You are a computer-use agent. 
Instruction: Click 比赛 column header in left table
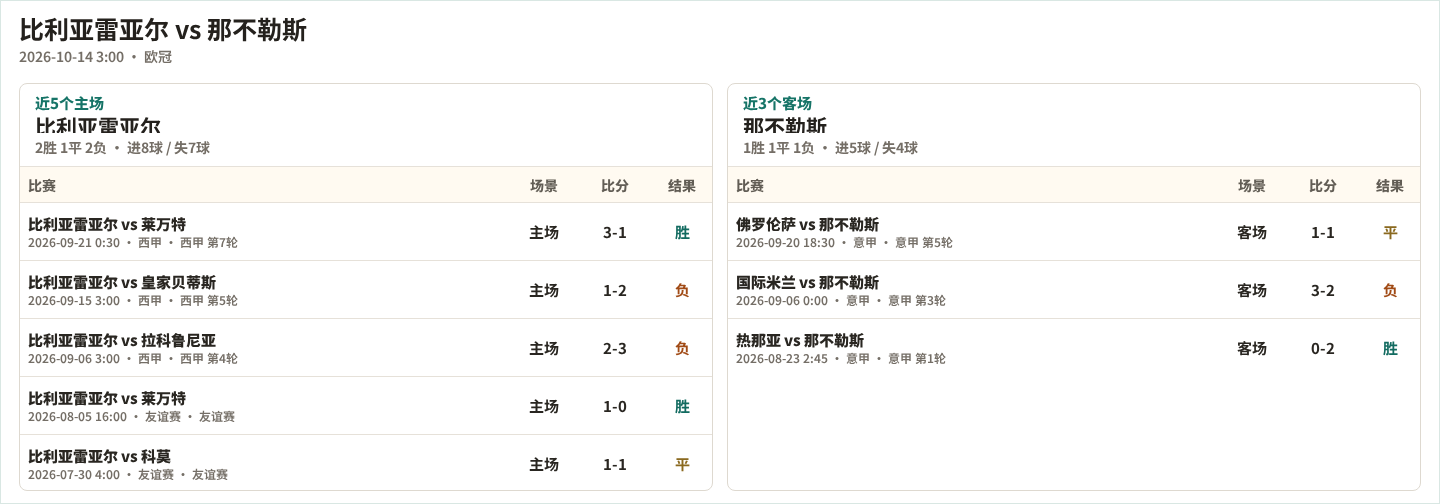(x=42, y=186)
